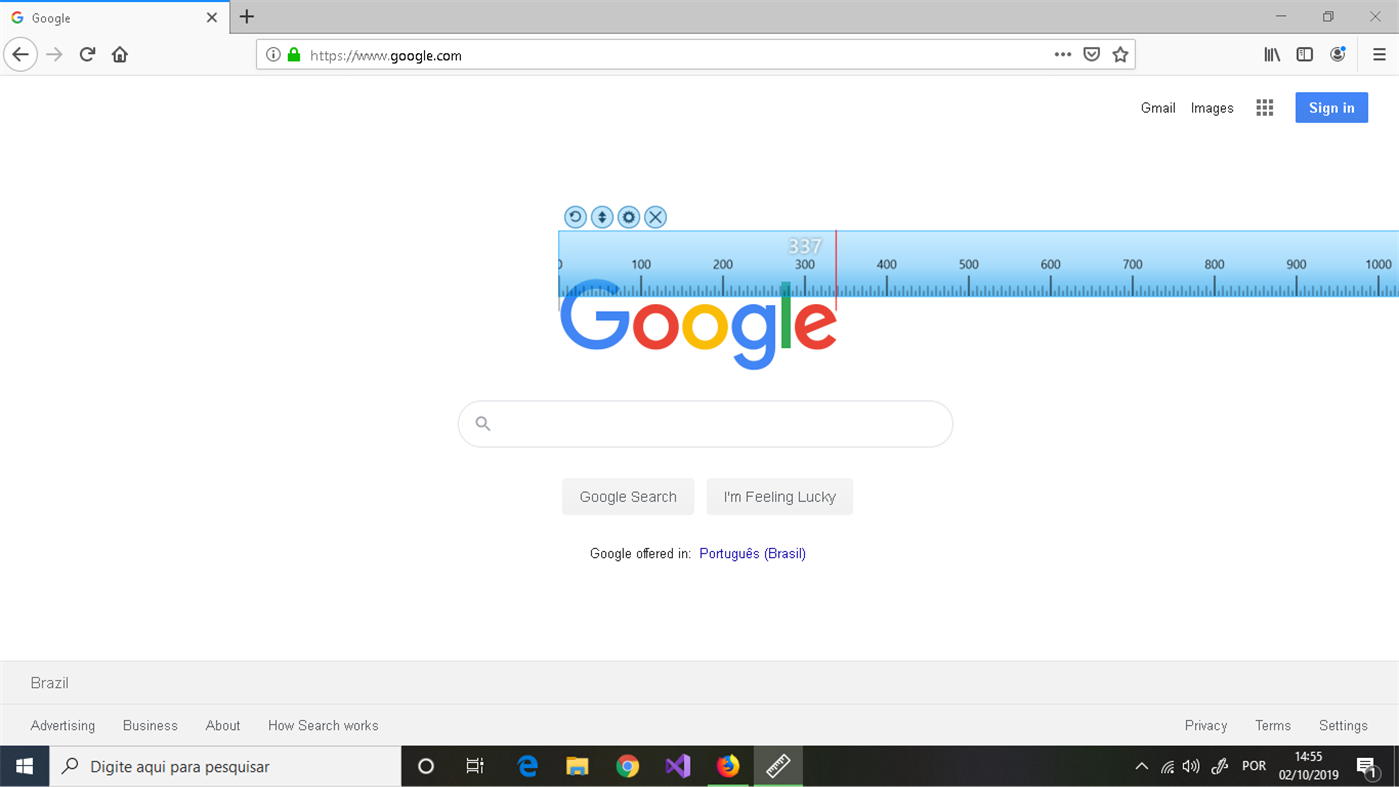Click the ruler's rotate button
Image resolution: width=1399 pixels, height=787 pixels.
(x=575, y=217)
